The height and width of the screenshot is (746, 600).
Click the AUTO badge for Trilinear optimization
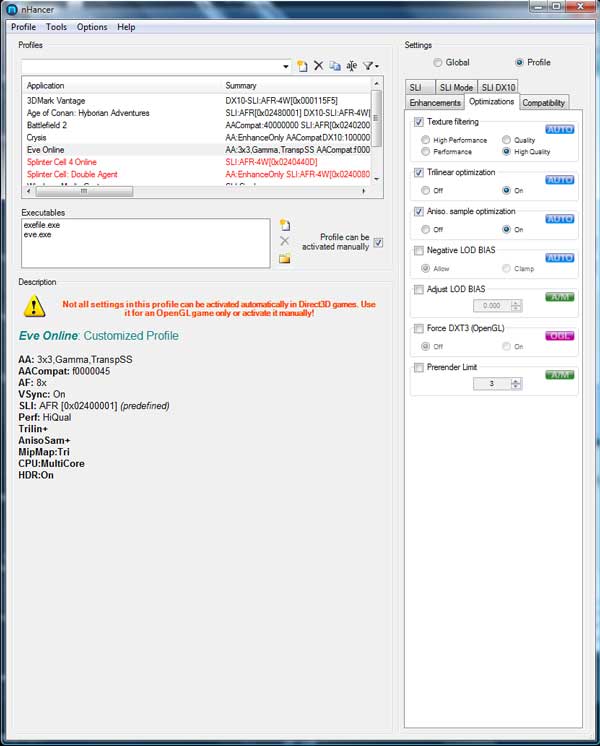(560, 180)
